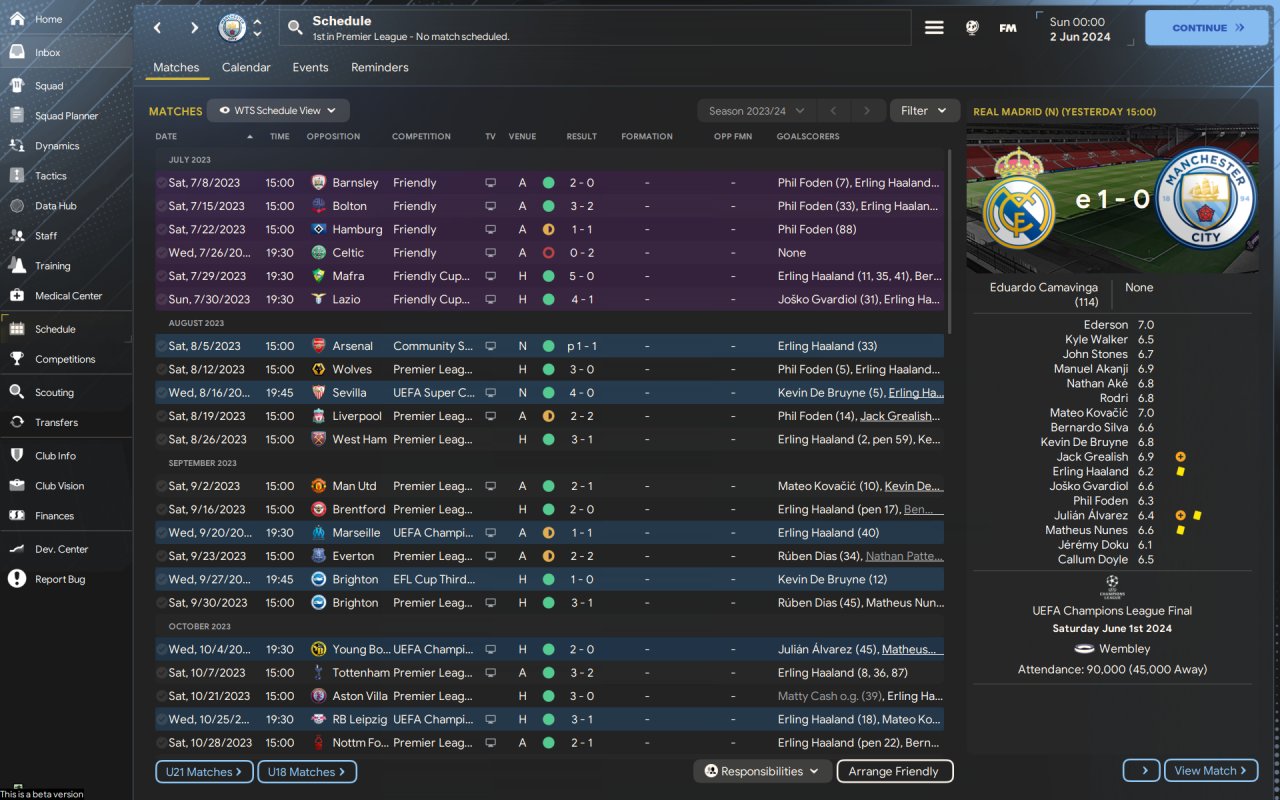
Task: Sort matches by the Result column header
Action: (x=581, y=136)
